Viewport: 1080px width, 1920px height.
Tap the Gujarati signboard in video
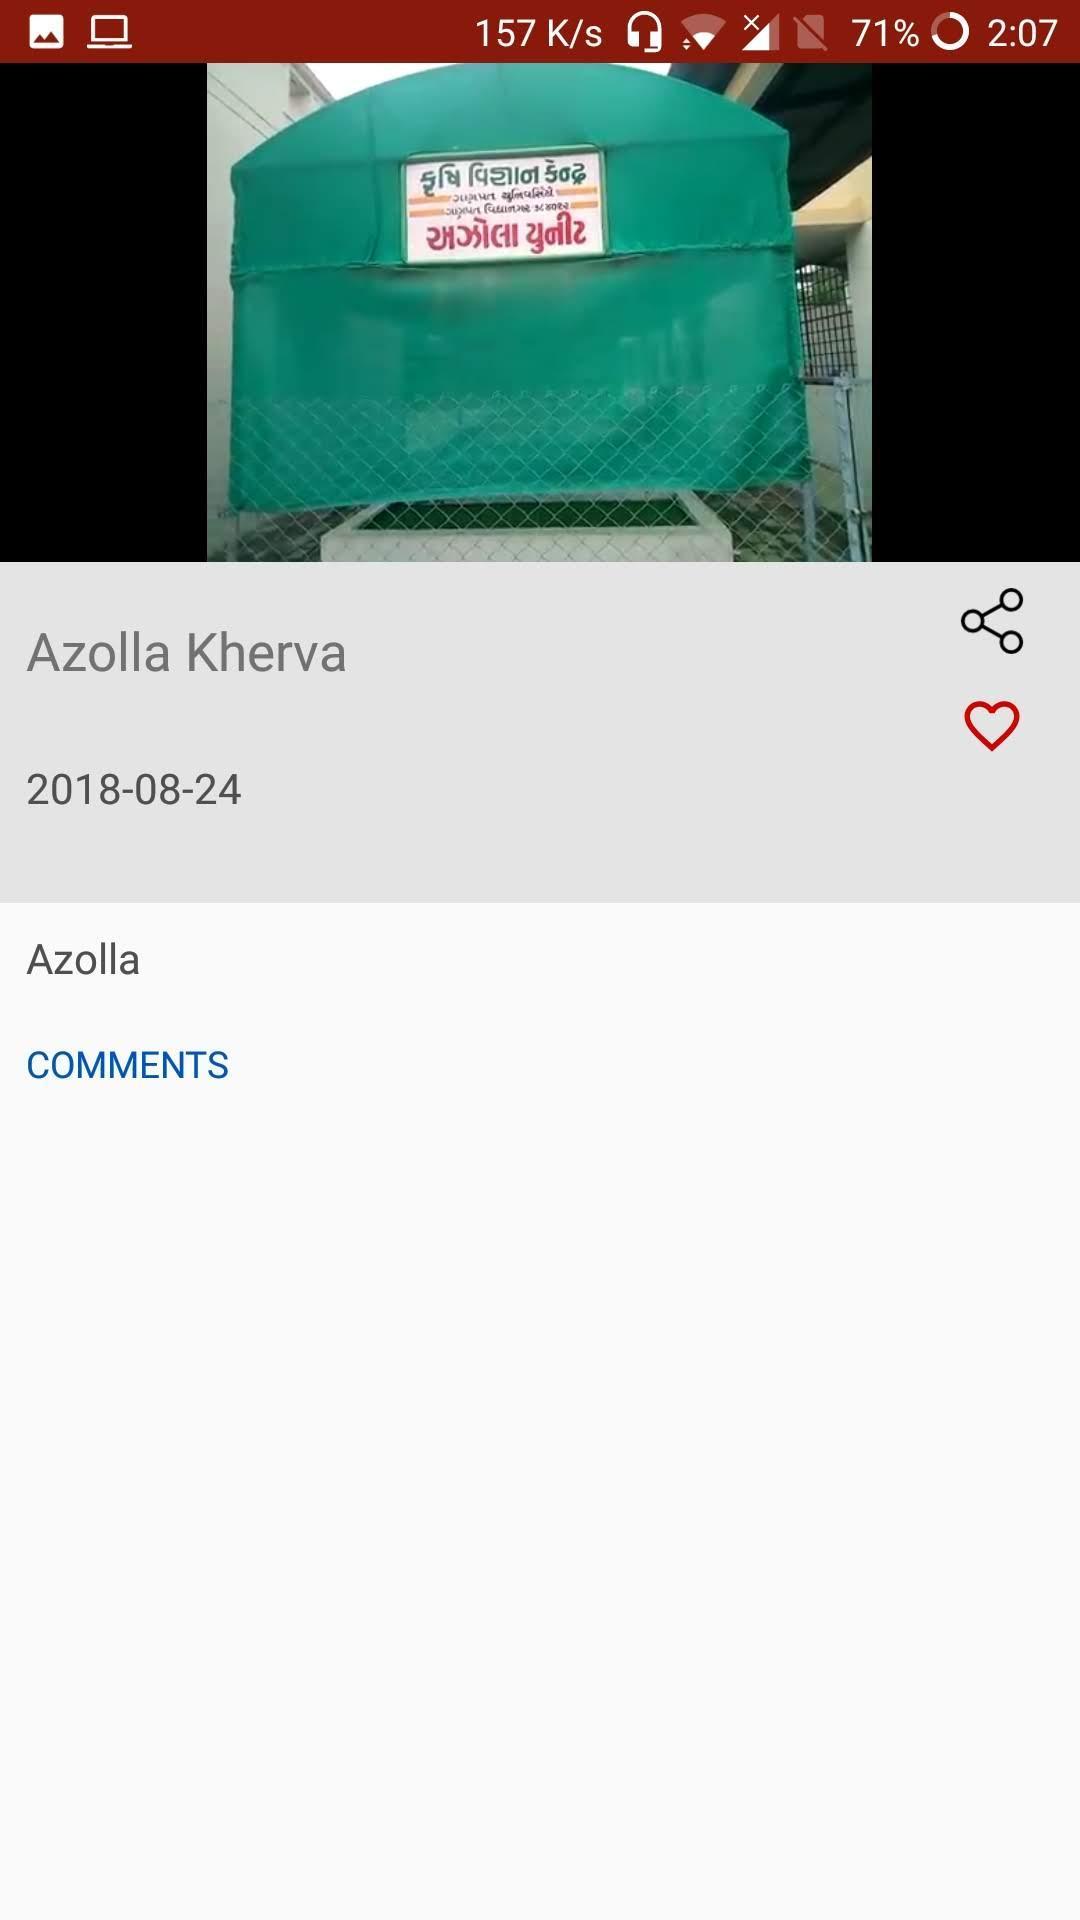point(504,207)
